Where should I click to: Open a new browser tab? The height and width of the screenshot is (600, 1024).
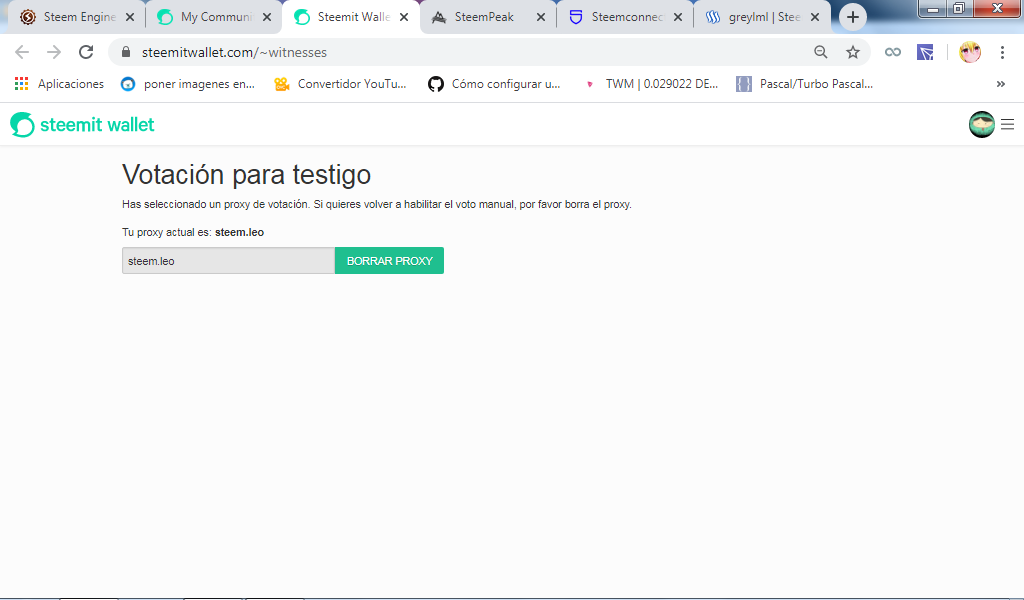click(x=852, y=17)
